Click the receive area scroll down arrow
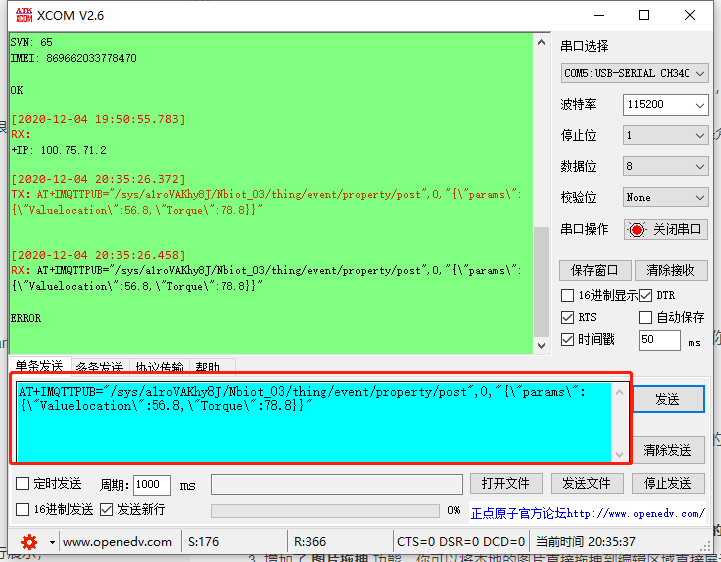This screenshot has height=562, width=721. pyautogui.click(x=542, y=345)
